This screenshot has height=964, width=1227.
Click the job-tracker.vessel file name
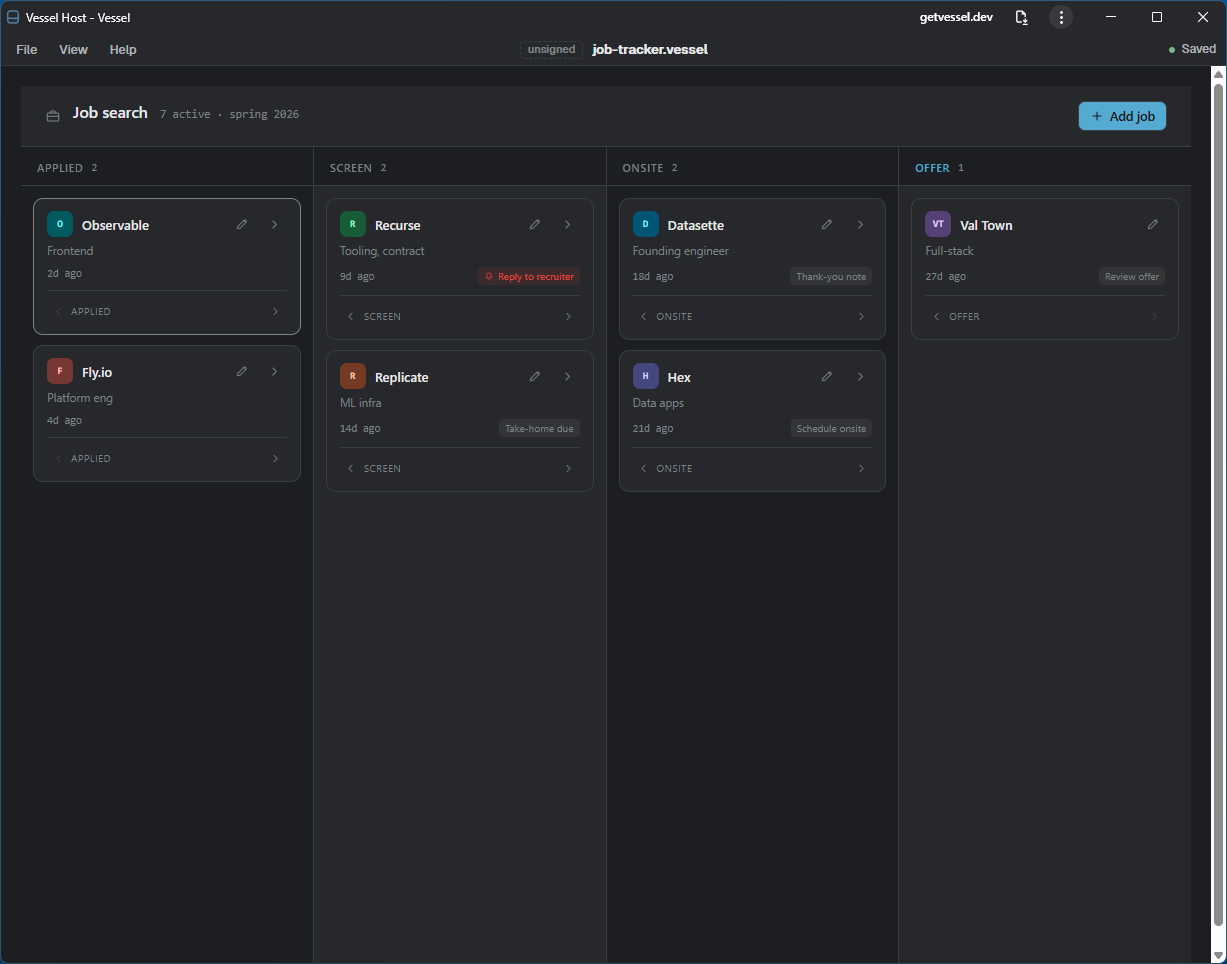point(650,49)
